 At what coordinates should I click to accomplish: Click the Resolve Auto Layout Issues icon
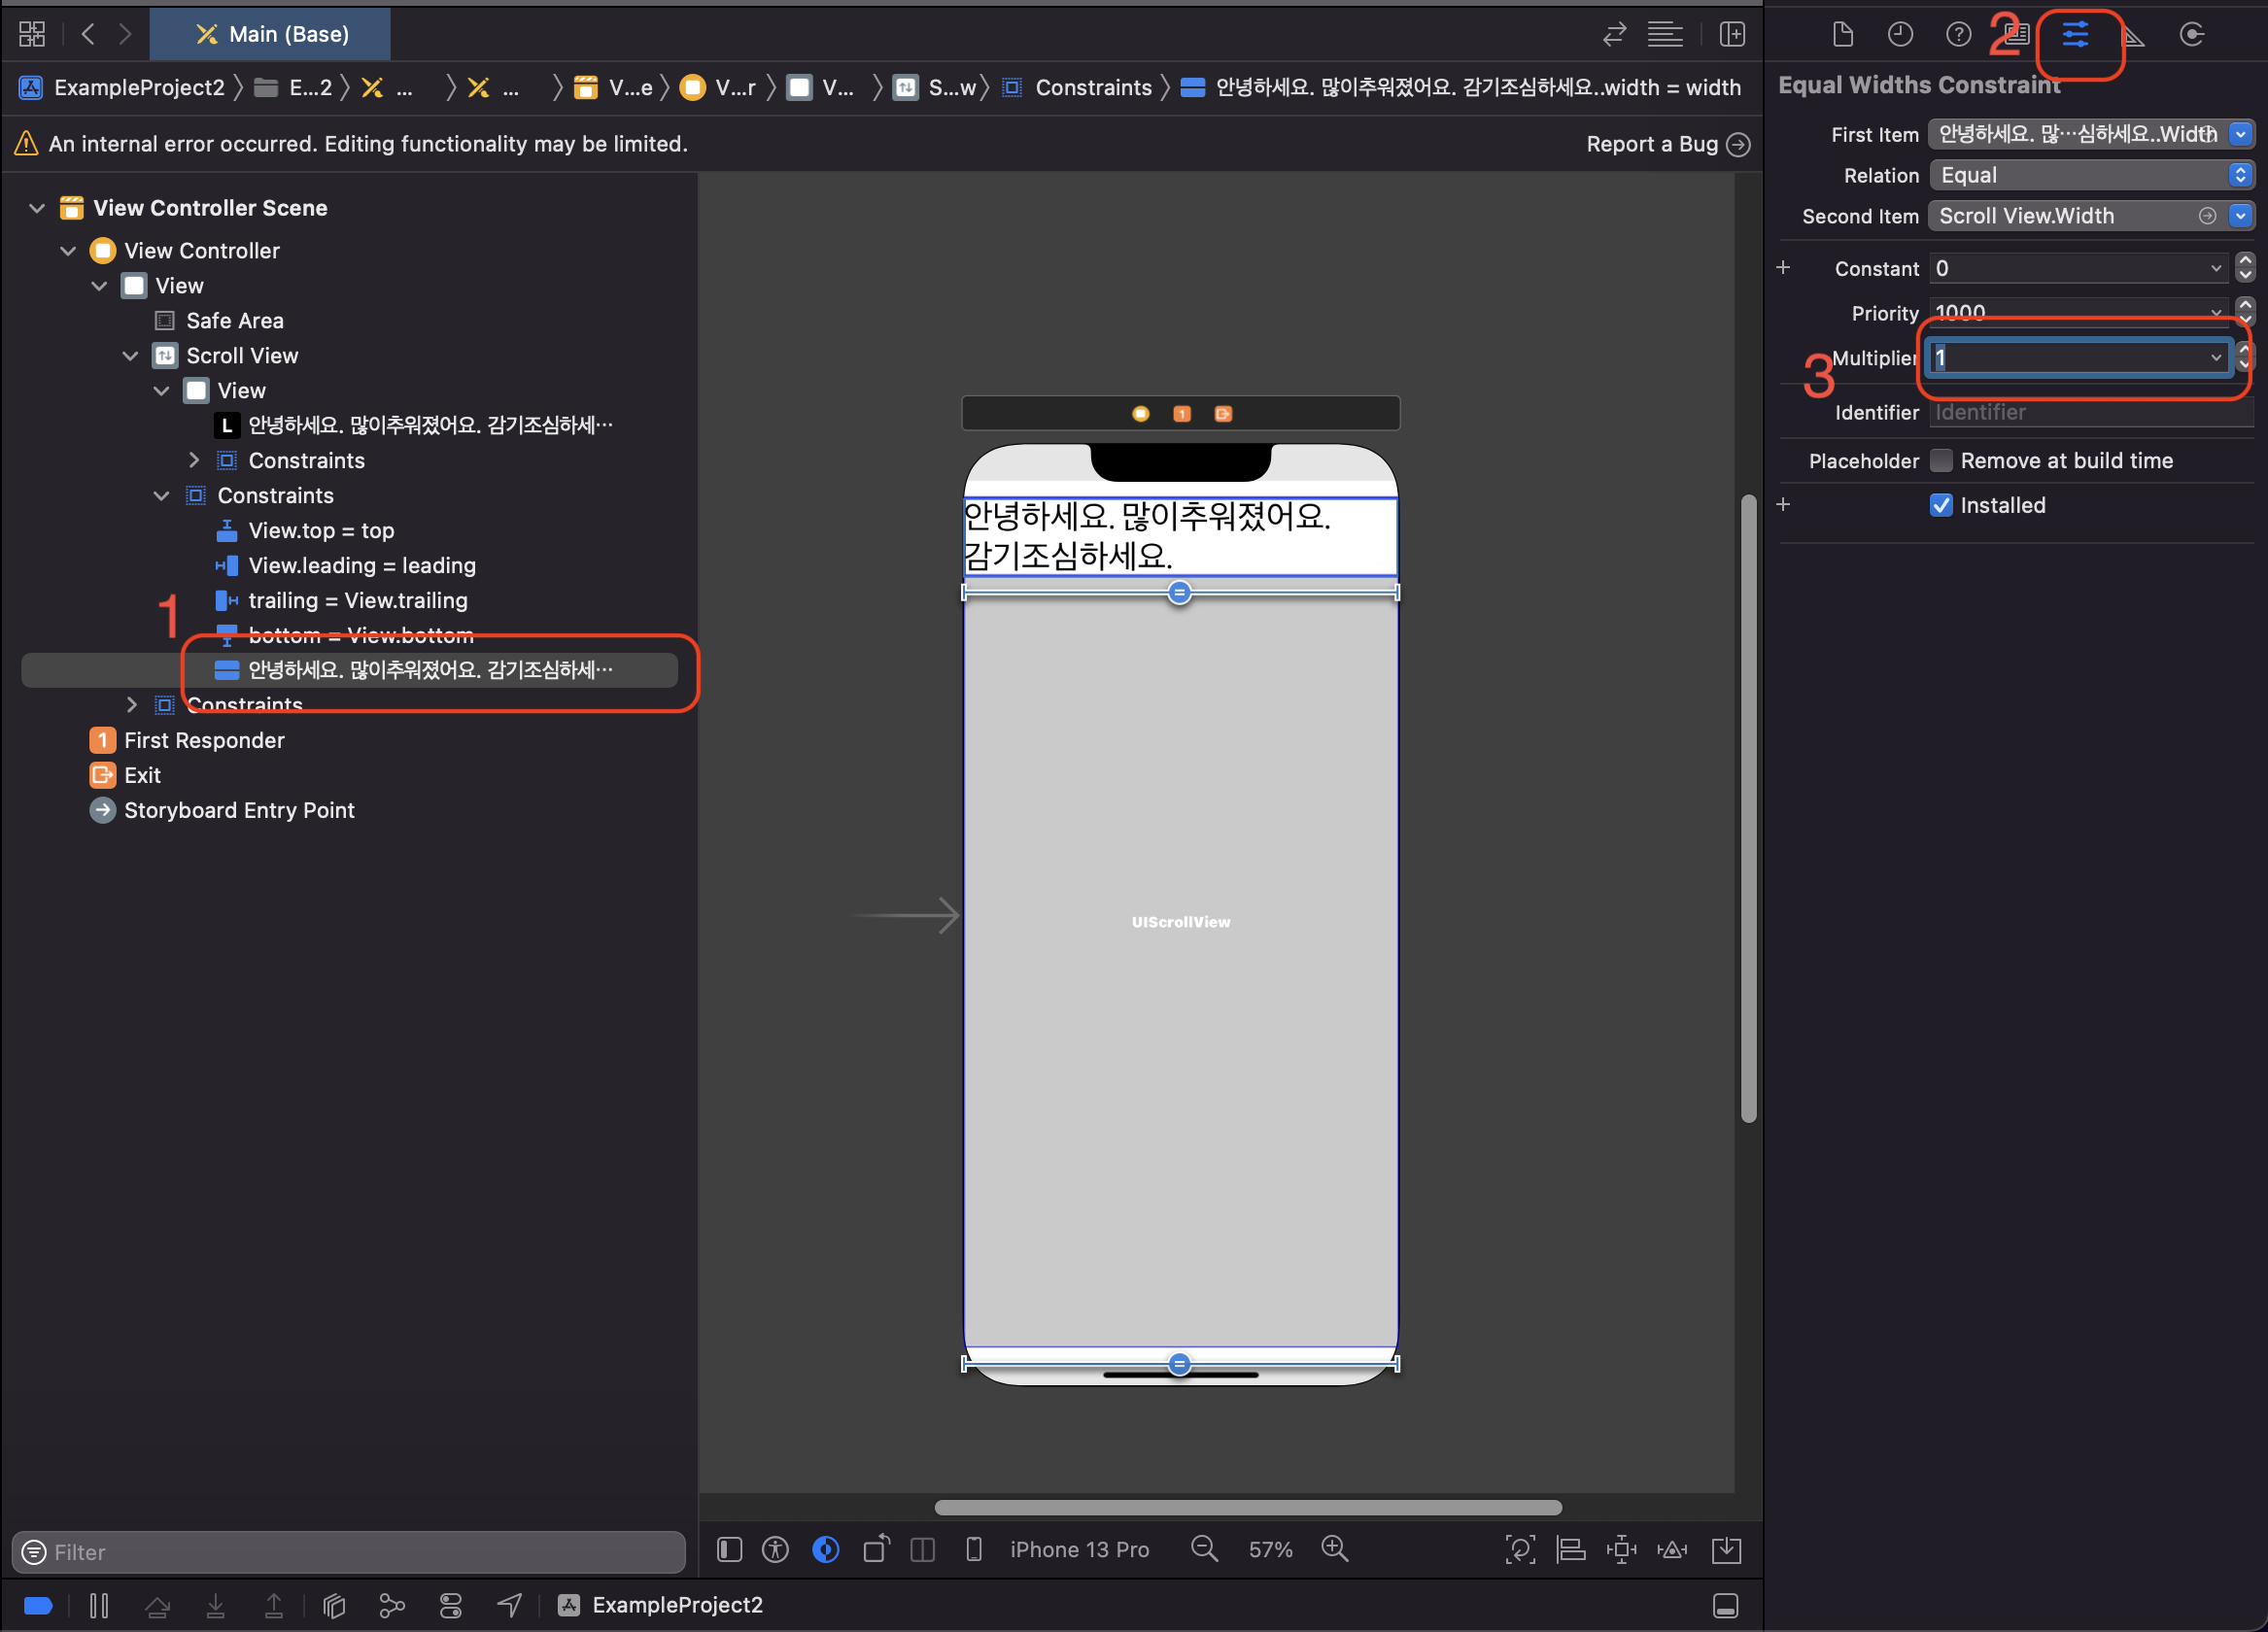(x=1672, y=1549)
